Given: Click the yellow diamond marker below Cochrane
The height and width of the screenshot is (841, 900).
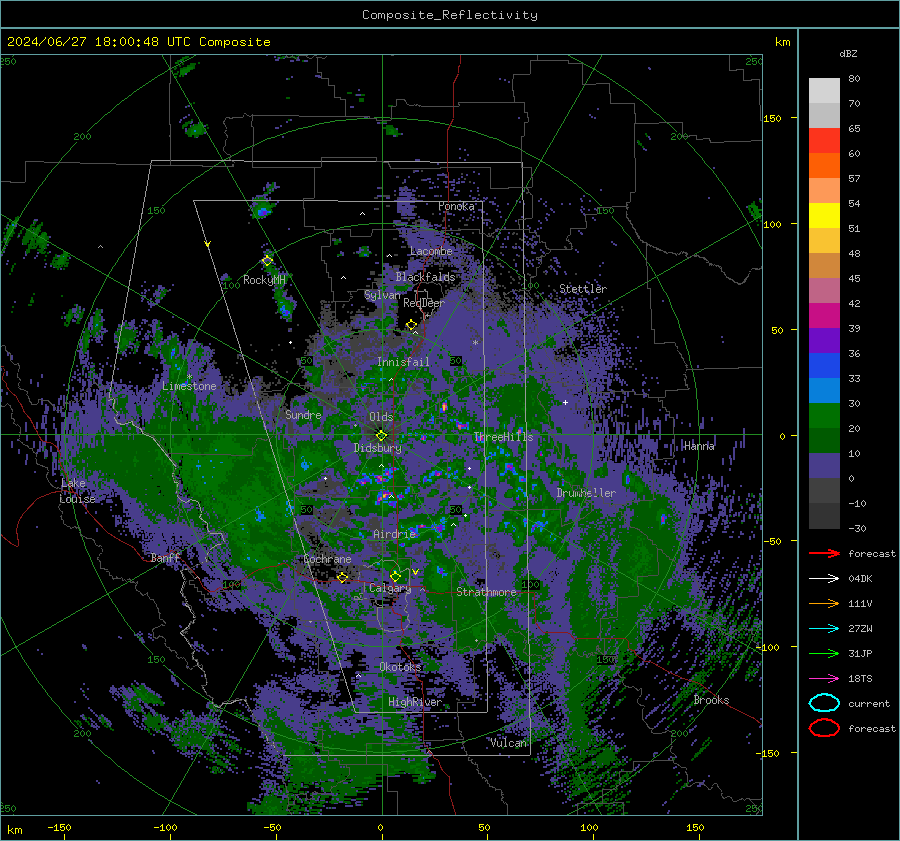Looking at the screenshot, I should click(x=342, y=577).
